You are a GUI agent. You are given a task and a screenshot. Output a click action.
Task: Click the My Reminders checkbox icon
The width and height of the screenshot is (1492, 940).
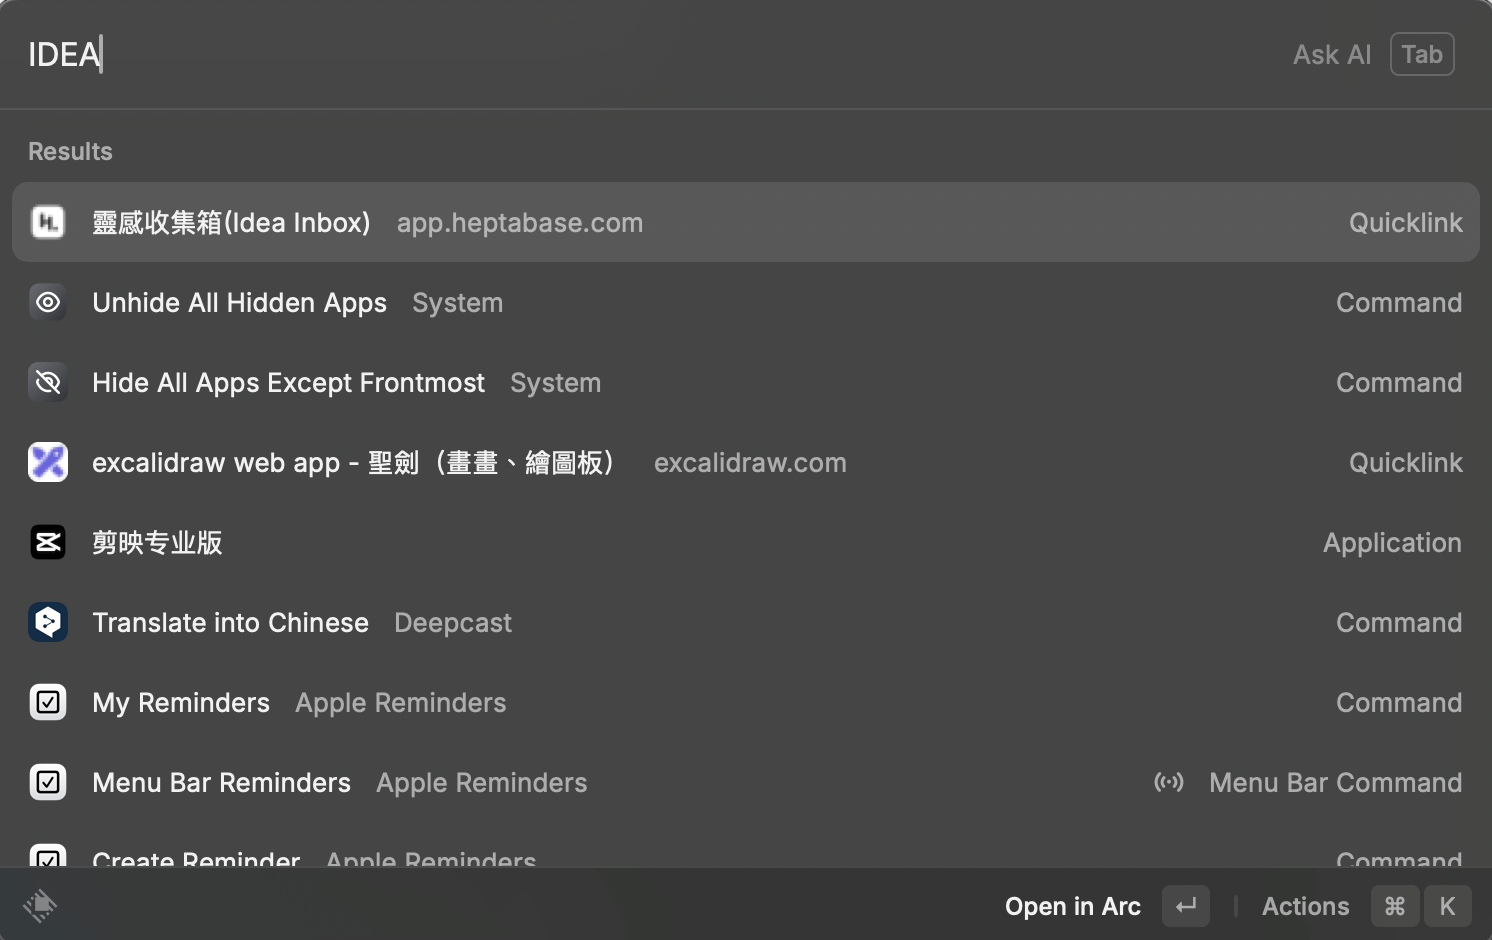pos(48,702)
